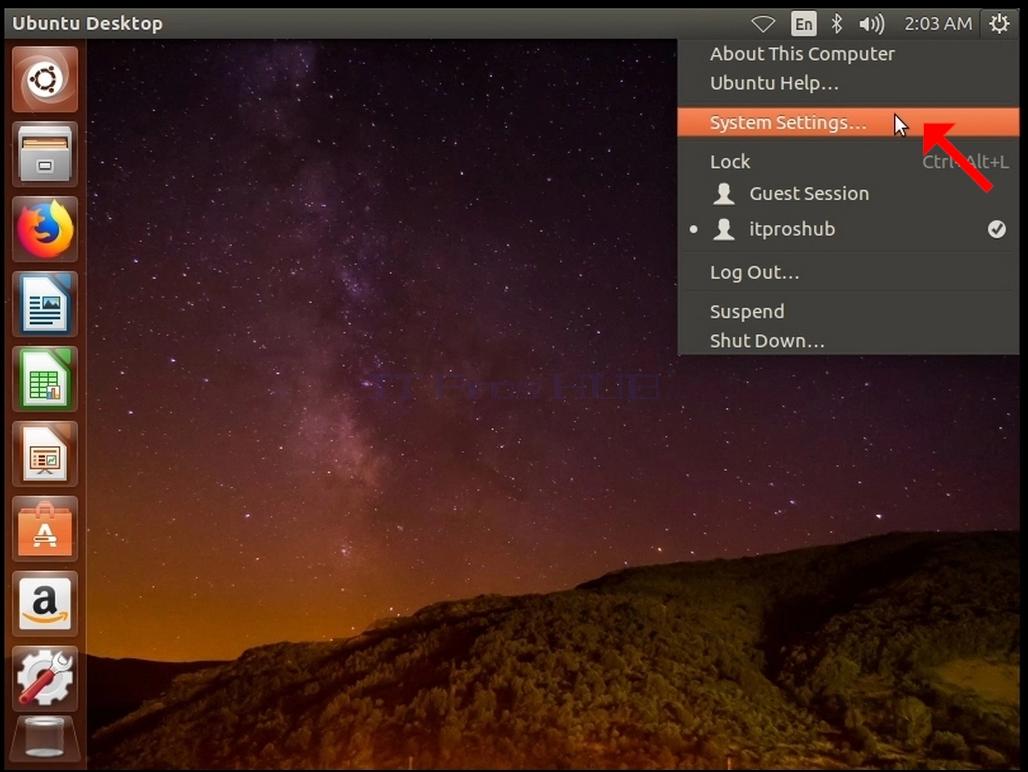The image size is (1028, 772).
Task: Choose Shut Down… from the menu
Action: (848, 341)
